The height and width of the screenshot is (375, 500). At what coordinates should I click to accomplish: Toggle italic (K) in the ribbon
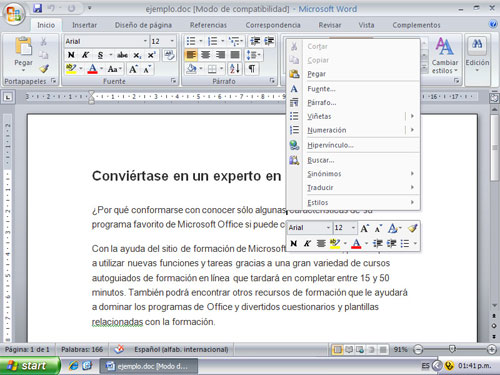coord(85,55)
